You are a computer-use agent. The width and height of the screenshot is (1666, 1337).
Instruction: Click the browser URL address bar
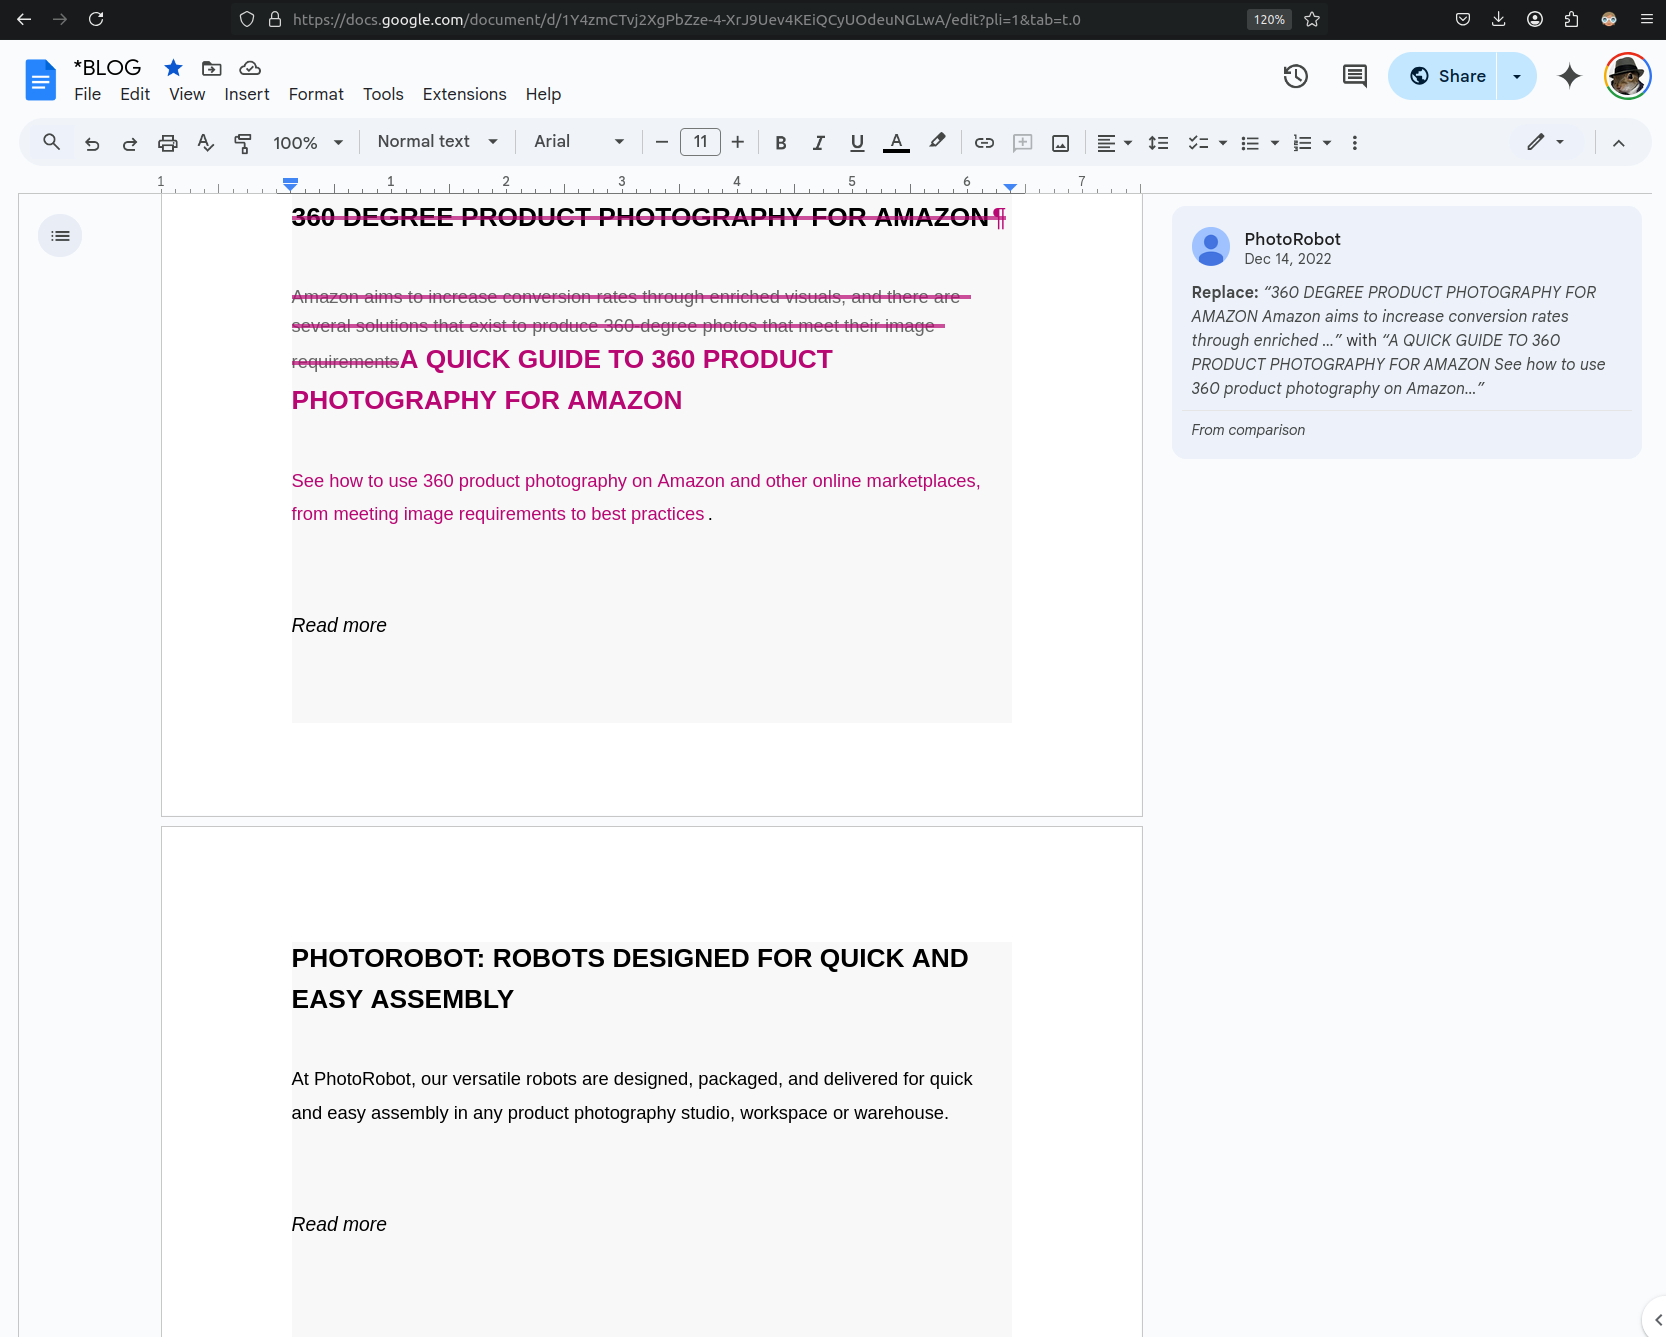click(x=687, y=19)
